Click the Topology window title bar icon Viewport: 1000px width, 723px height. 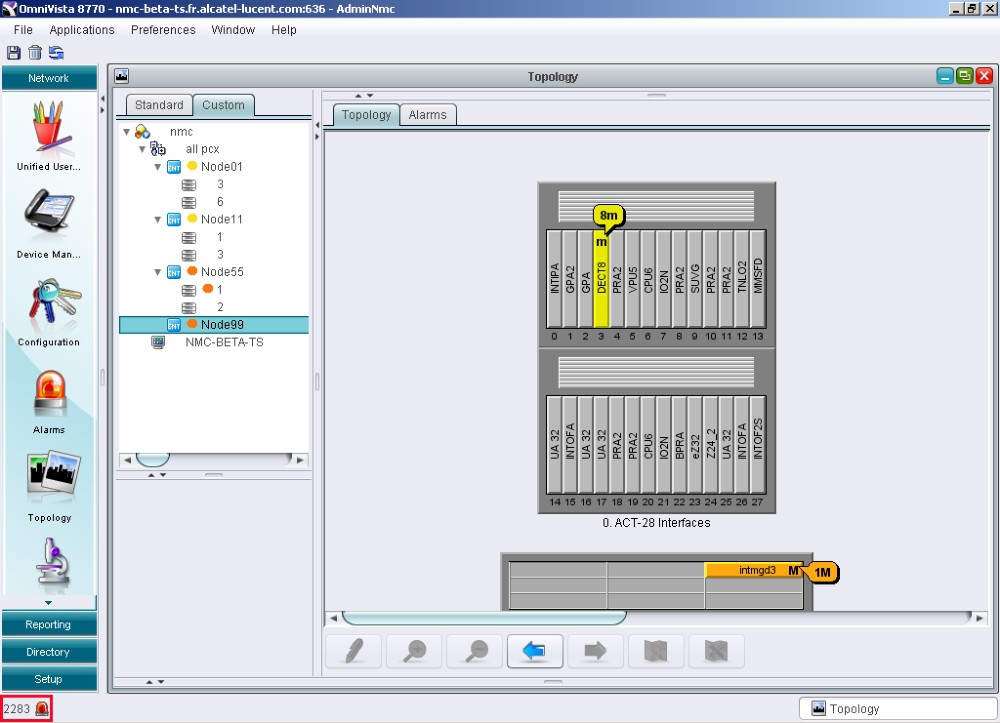coord(121,76)
